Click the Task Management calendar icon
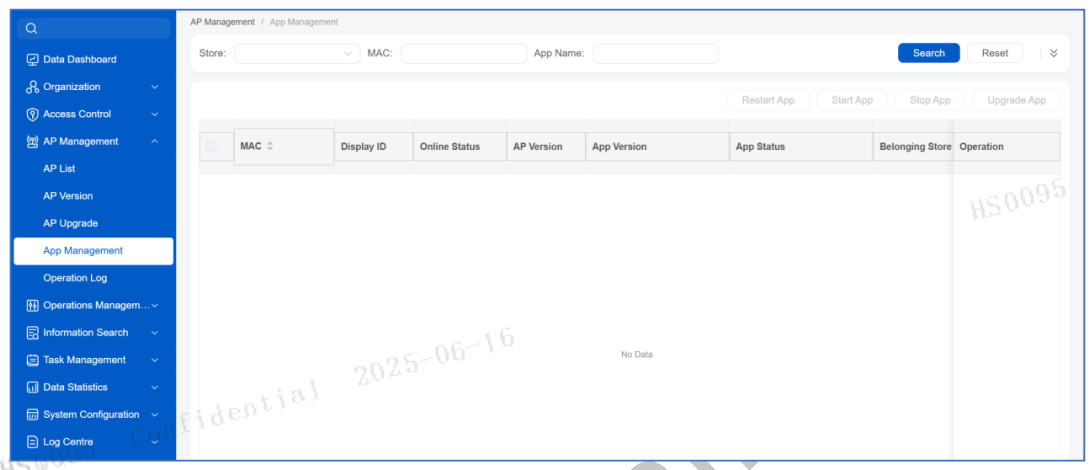The width and height of the screenshot is (1091, 470). tap(32, 360)
